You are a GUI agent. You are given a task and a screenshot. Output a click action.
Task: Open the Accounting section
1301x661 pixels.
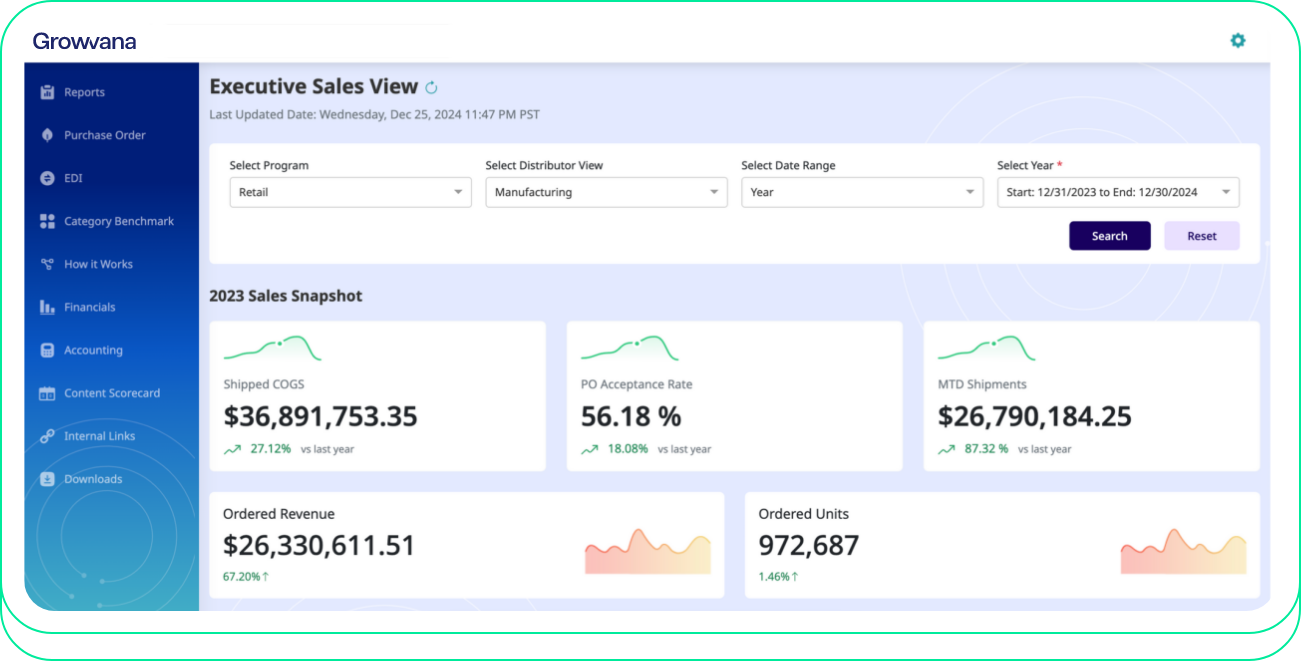[47, 350]
